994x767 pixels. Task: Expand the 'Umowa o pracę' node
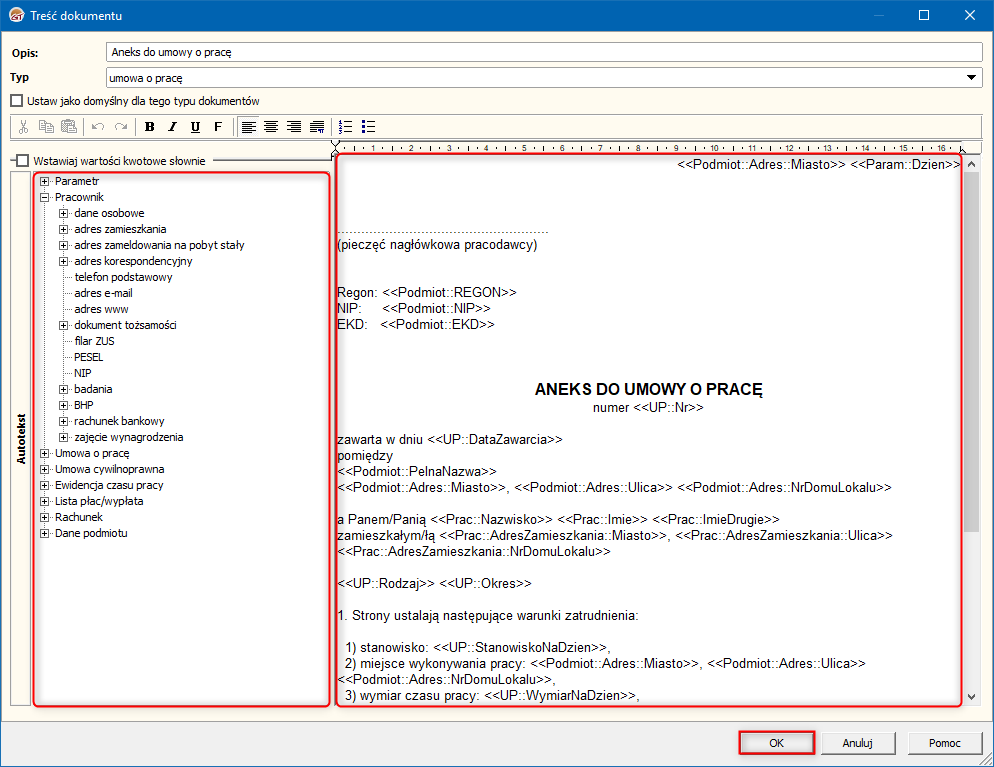(44, 453)
